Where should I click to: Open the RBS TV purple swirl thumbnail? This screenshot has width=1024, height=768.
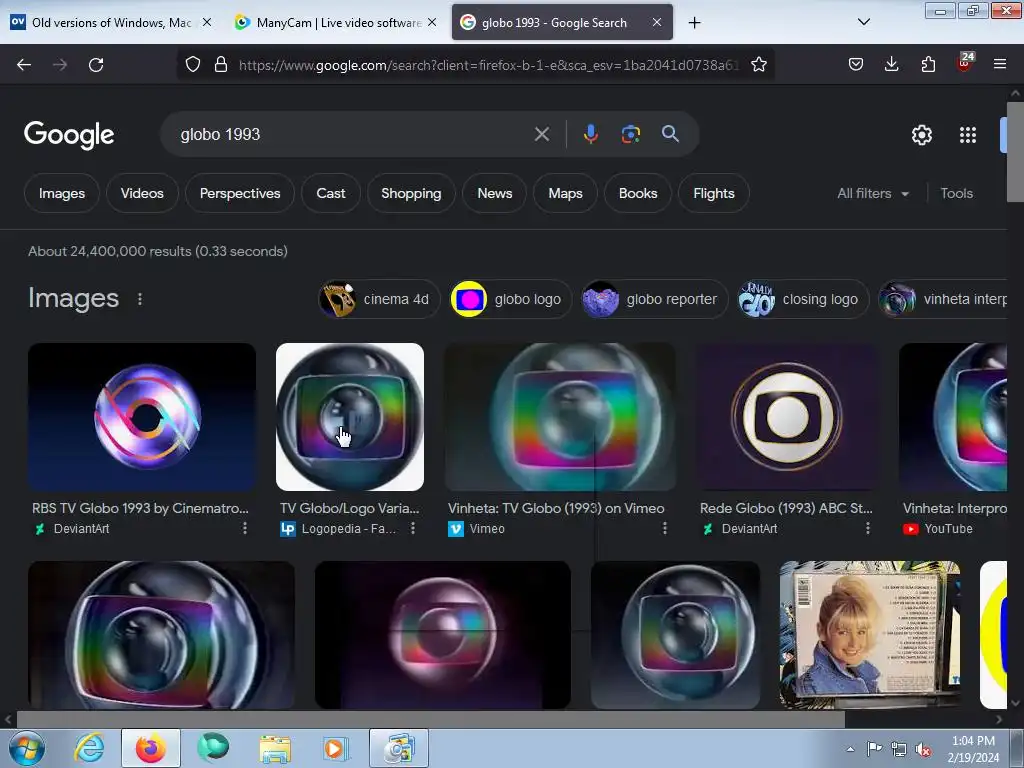(x=142, y=417)
